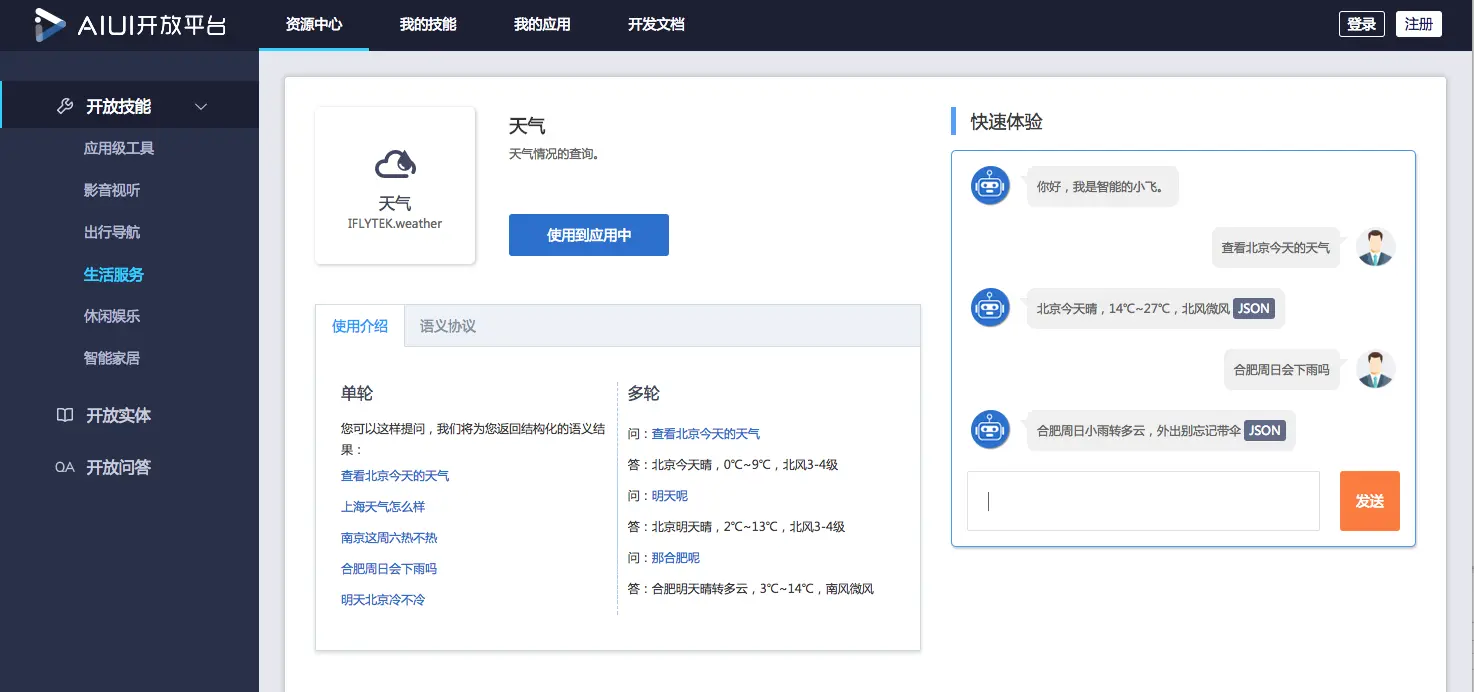
Task: Switch to the 使用介绍 tab
Action: (360, 326)
